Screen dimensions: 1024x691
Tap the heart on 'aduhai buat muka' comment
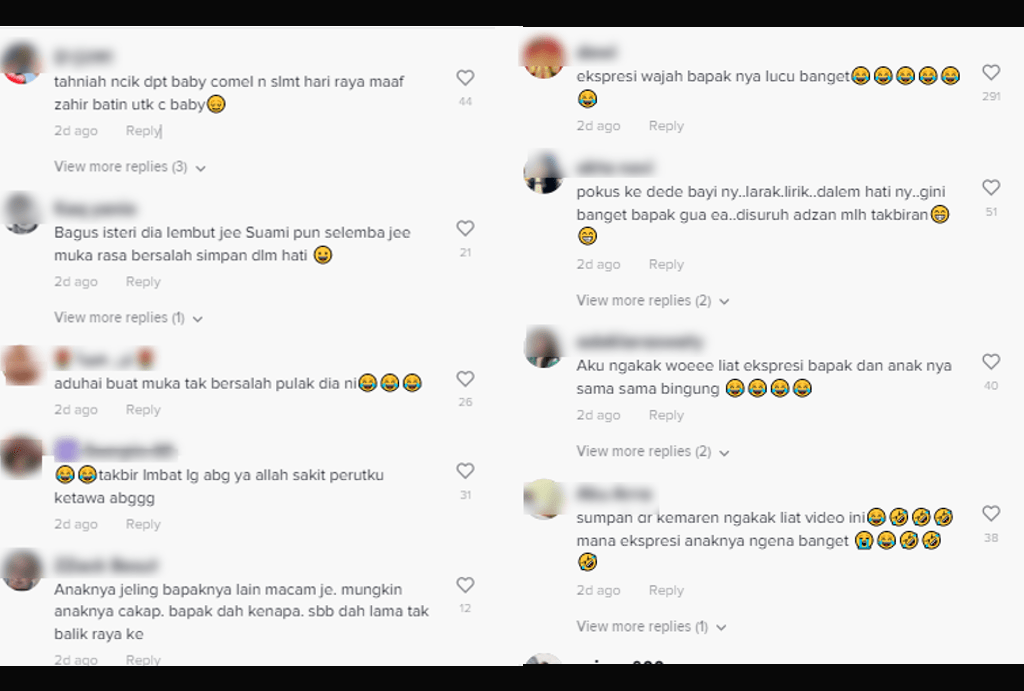coord(465,379)
